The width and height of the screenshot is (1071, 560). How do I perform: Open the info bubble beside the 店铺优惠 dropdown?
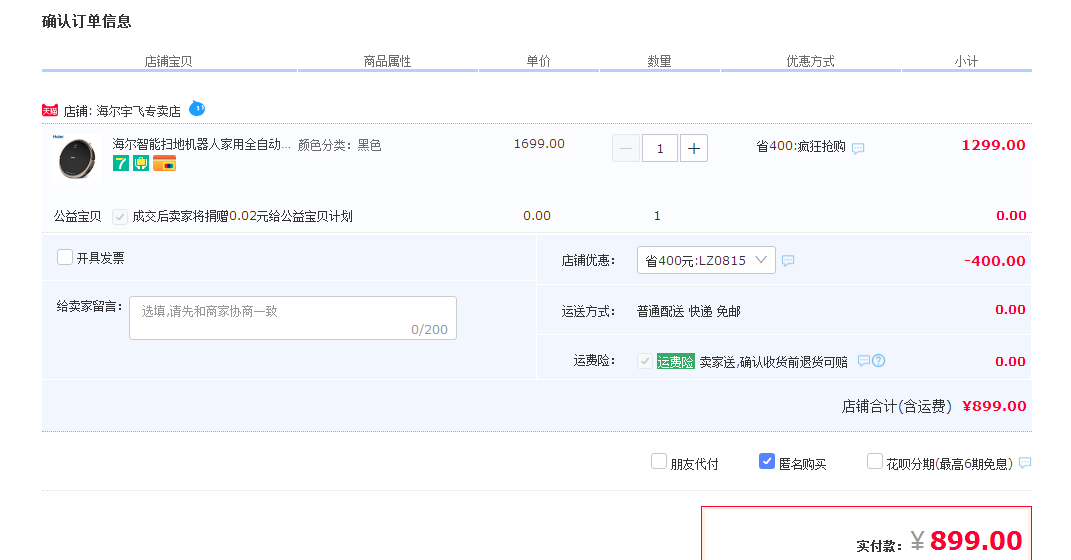pos(788,260)
